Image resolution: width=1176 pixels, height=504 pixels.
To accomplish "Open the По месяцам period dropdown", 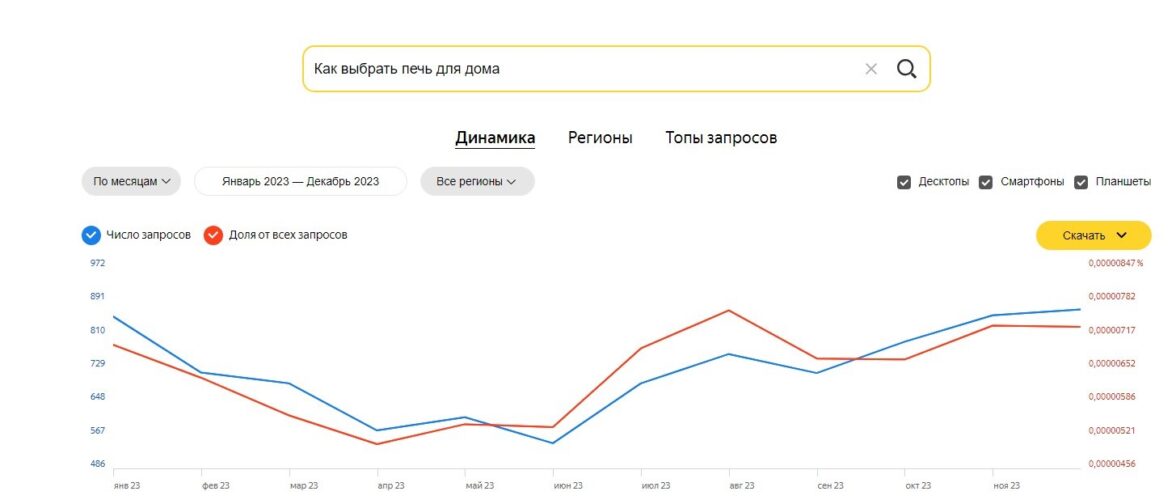I will point(131,182).
